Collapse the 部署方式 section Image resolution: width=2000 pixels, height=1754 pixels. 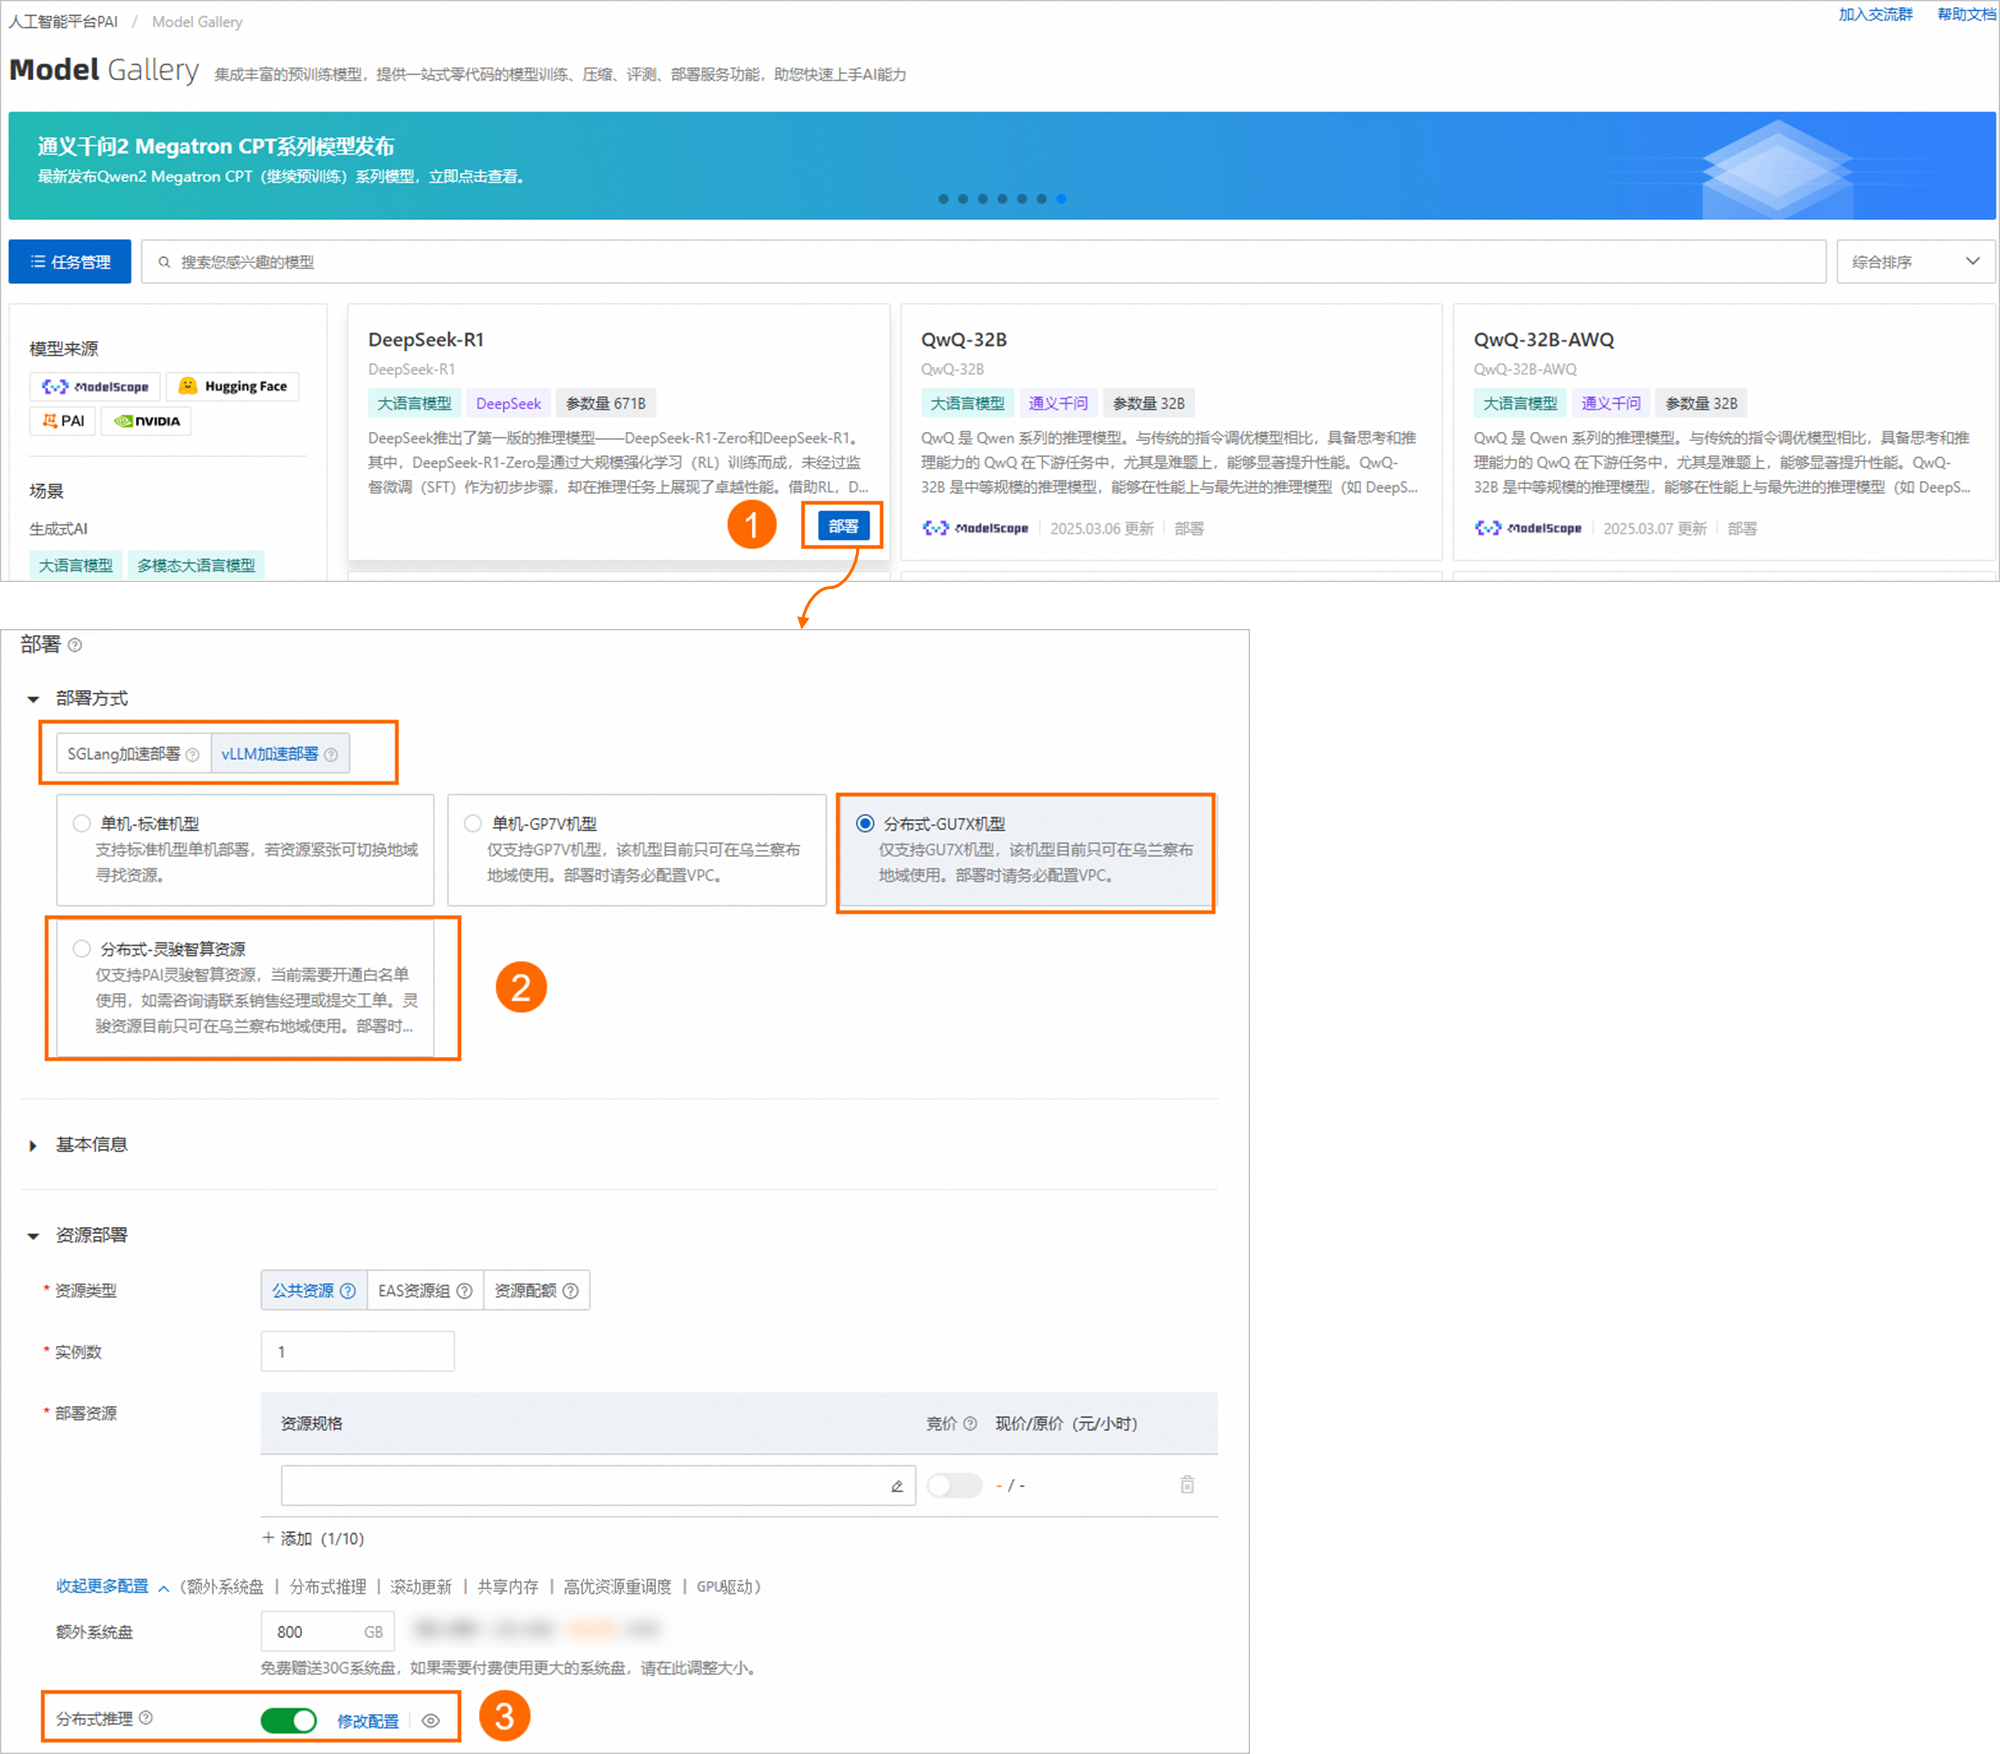coord(33,699)
